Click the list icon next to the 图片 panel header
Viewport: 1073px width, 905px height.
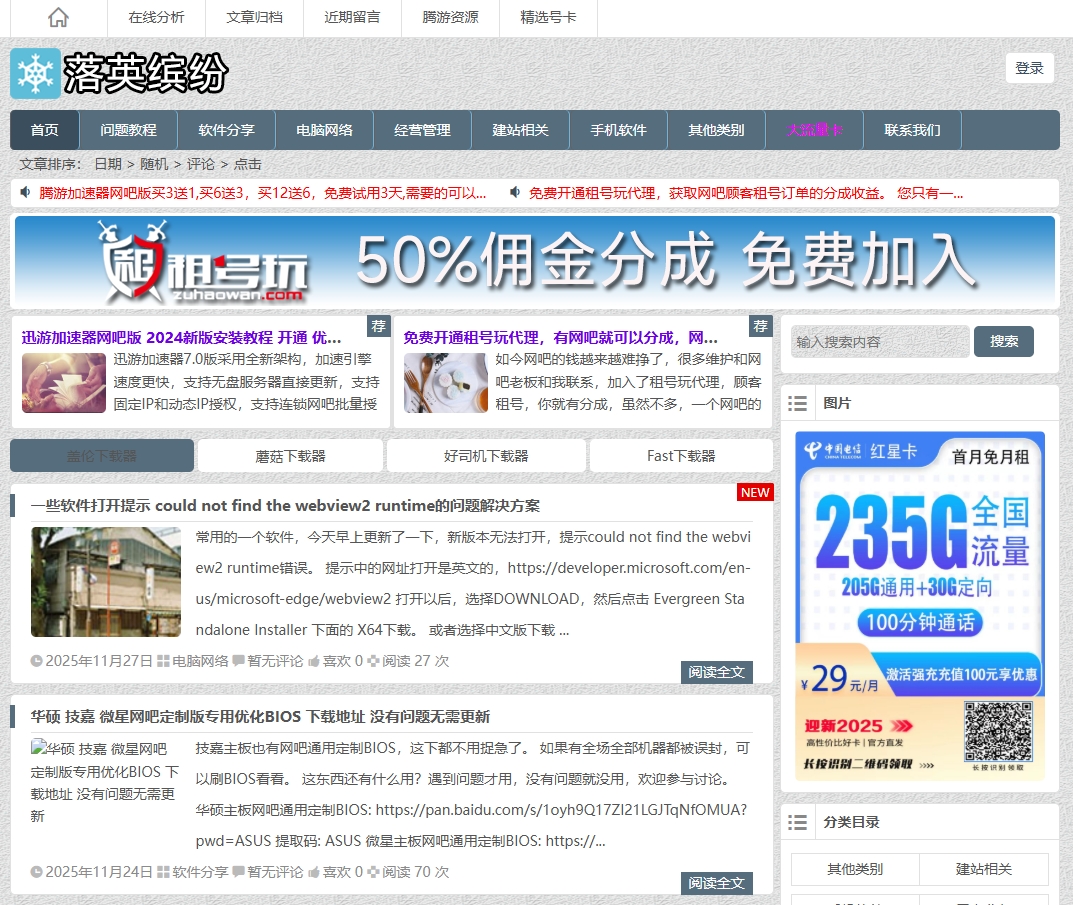pos(798,403)
